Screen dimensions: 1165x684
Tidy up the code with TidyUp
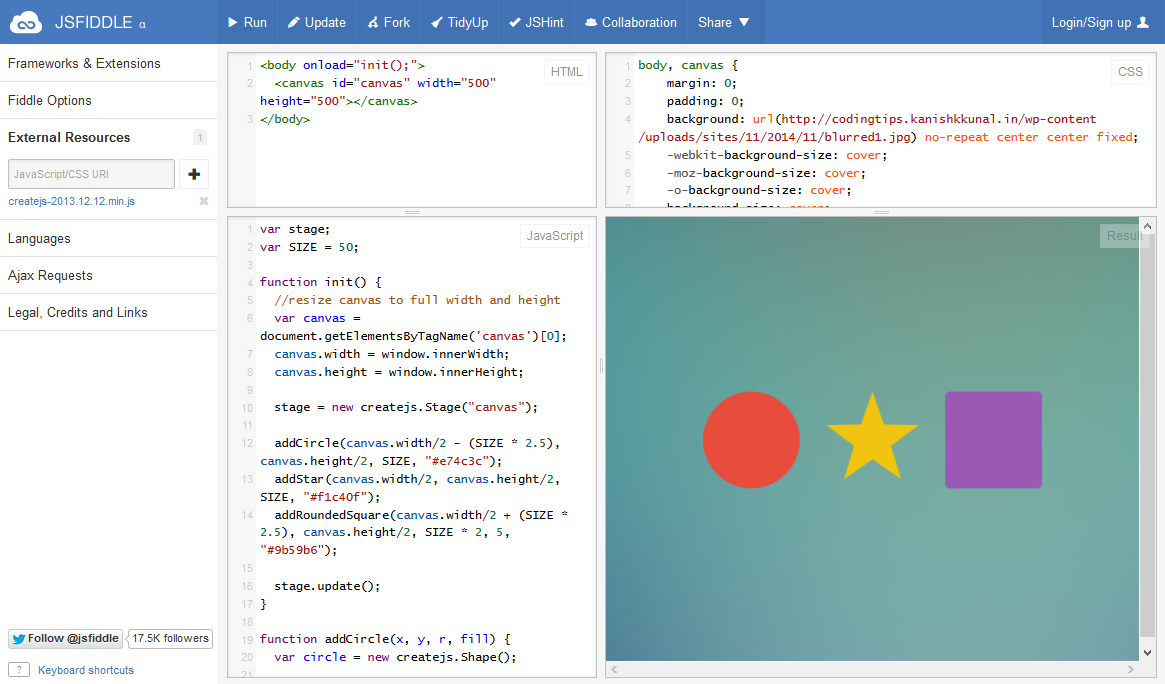click(460, 22)
